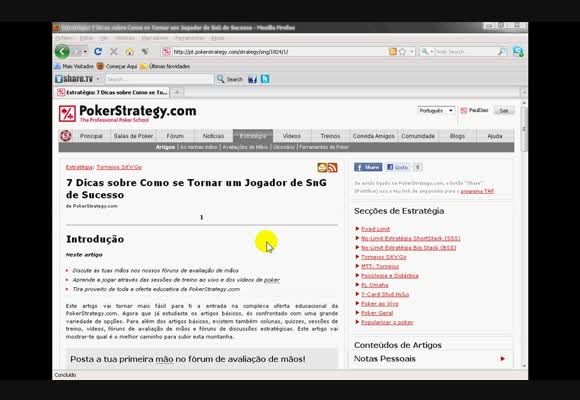Open the Salas de Poker tab

point(133,136)
